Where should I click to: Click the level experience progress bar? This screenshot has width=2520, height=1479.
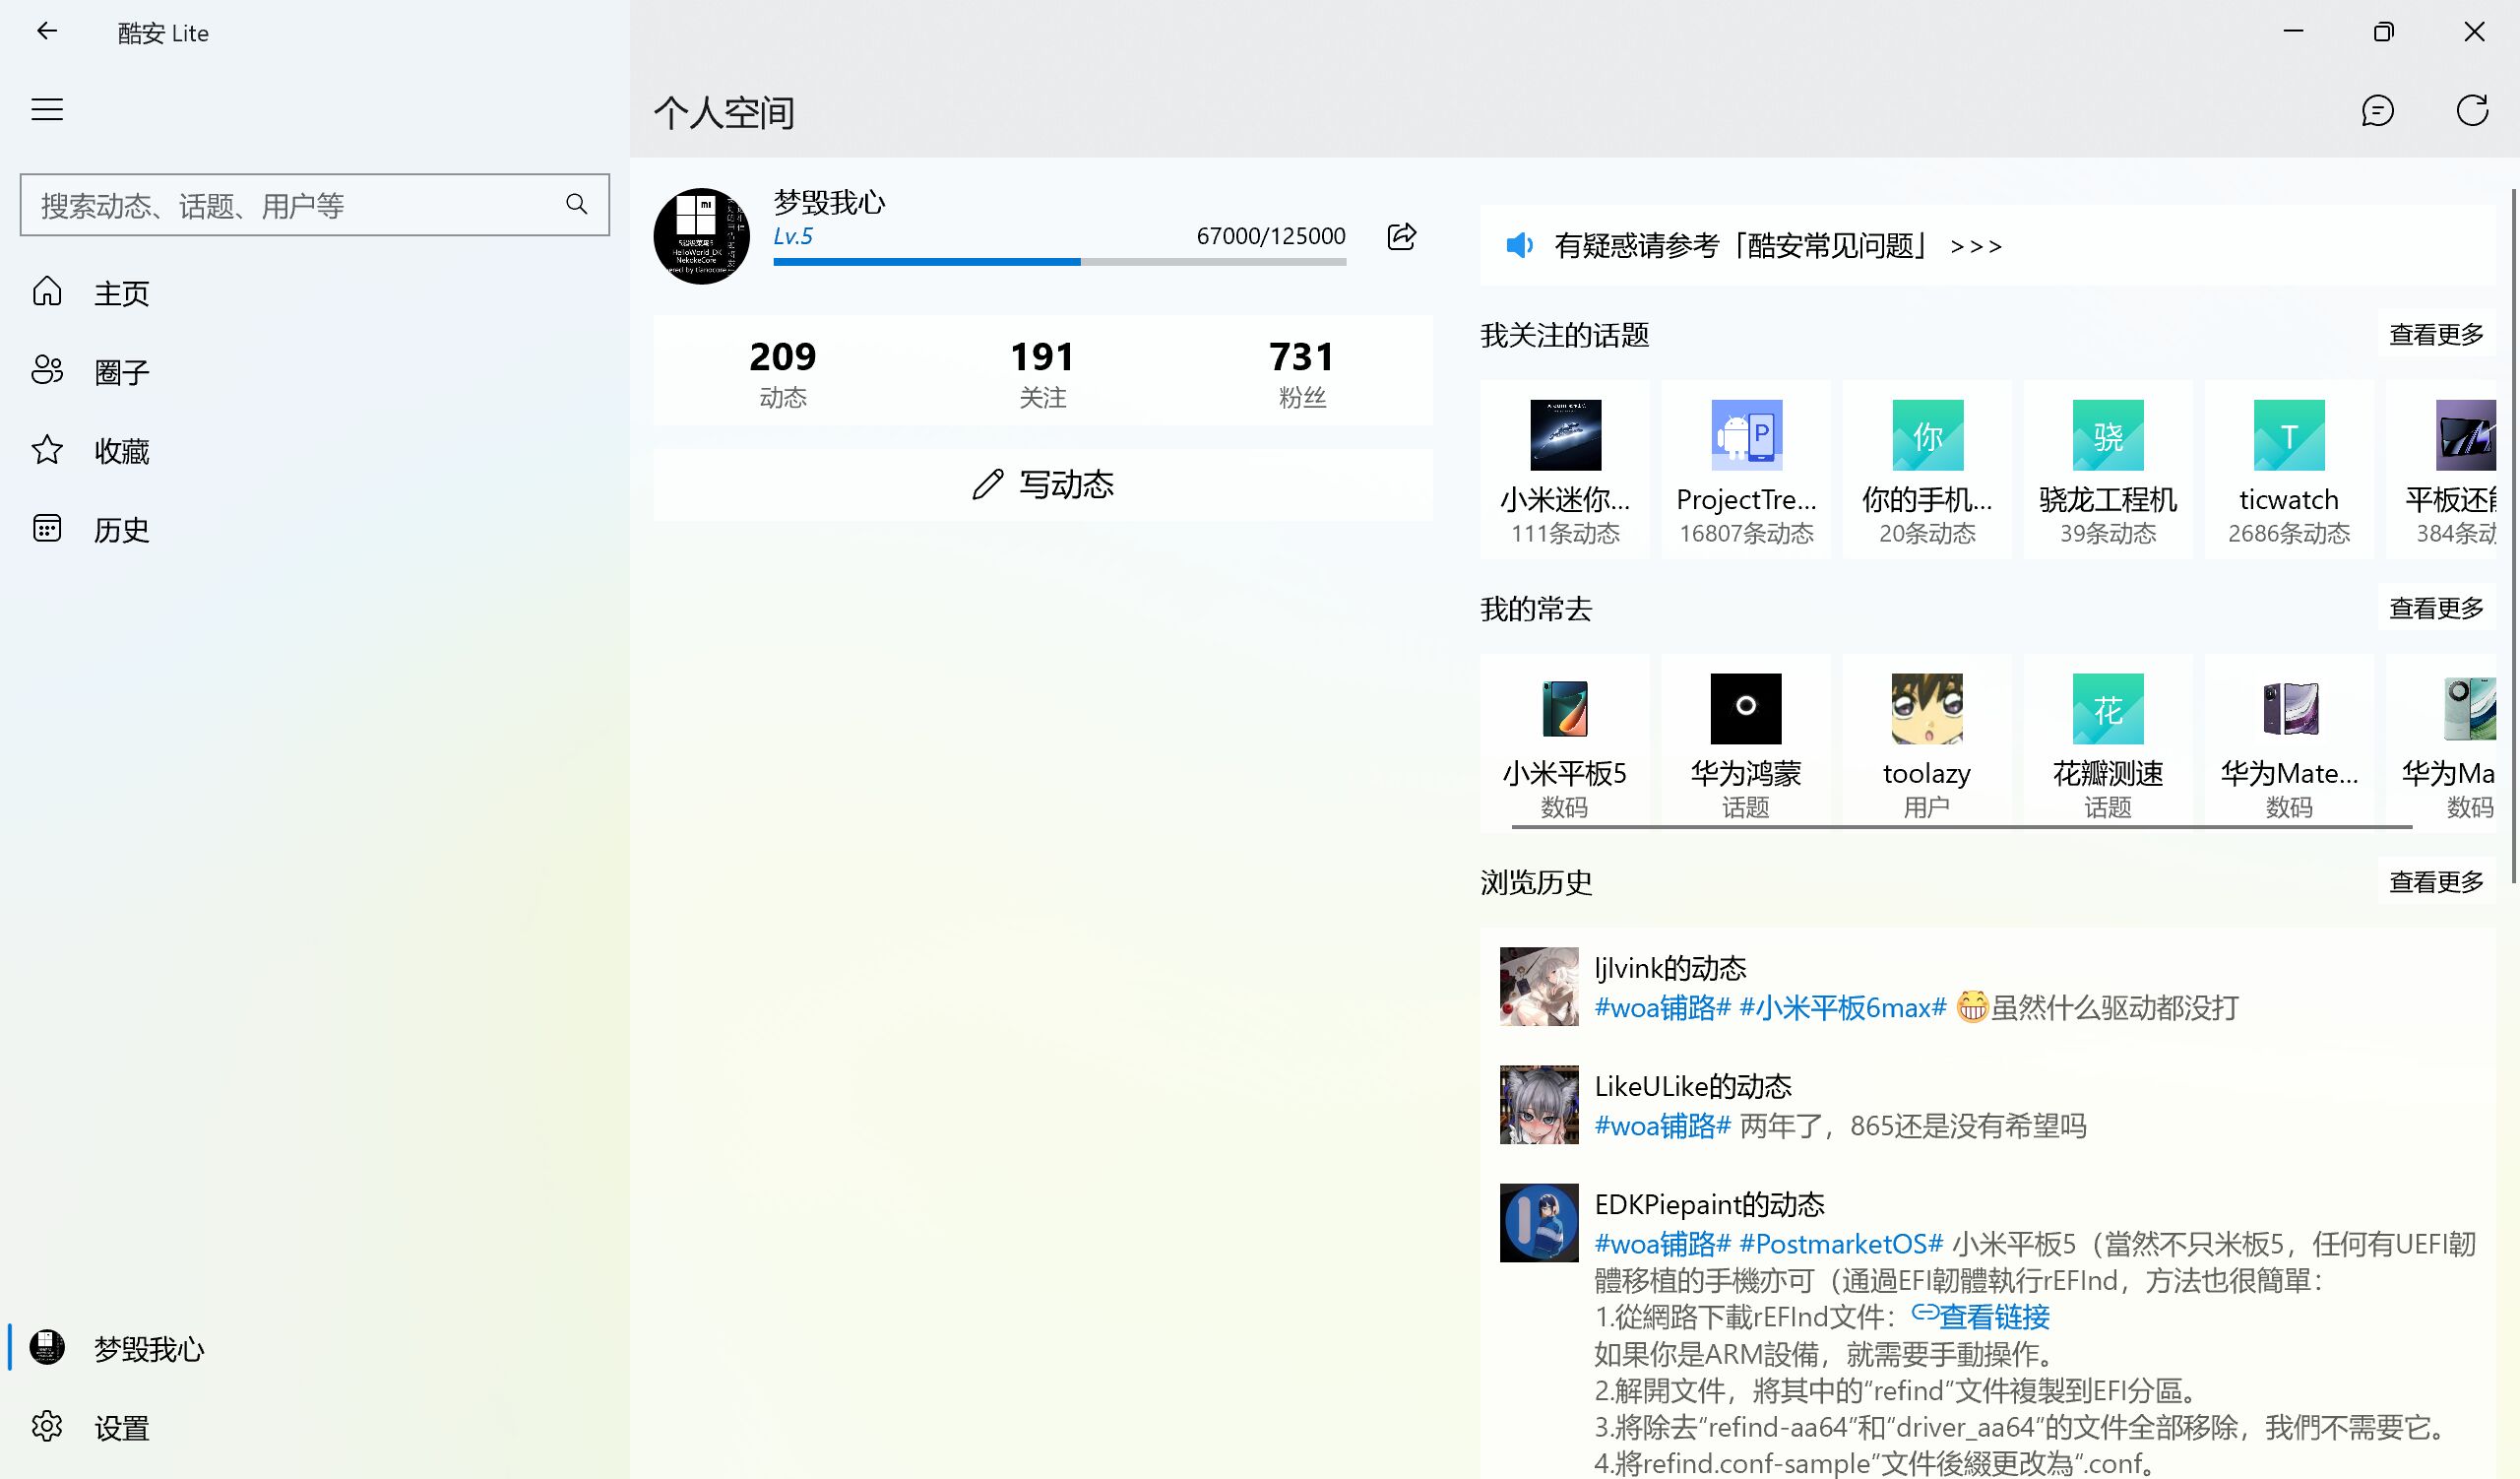pos(1059,262)
